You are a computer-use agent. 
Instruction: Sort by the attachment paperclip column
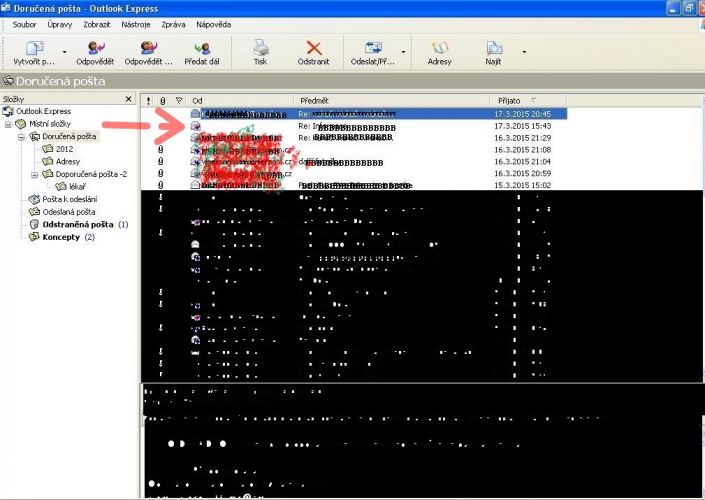click(x=163, y=101)
